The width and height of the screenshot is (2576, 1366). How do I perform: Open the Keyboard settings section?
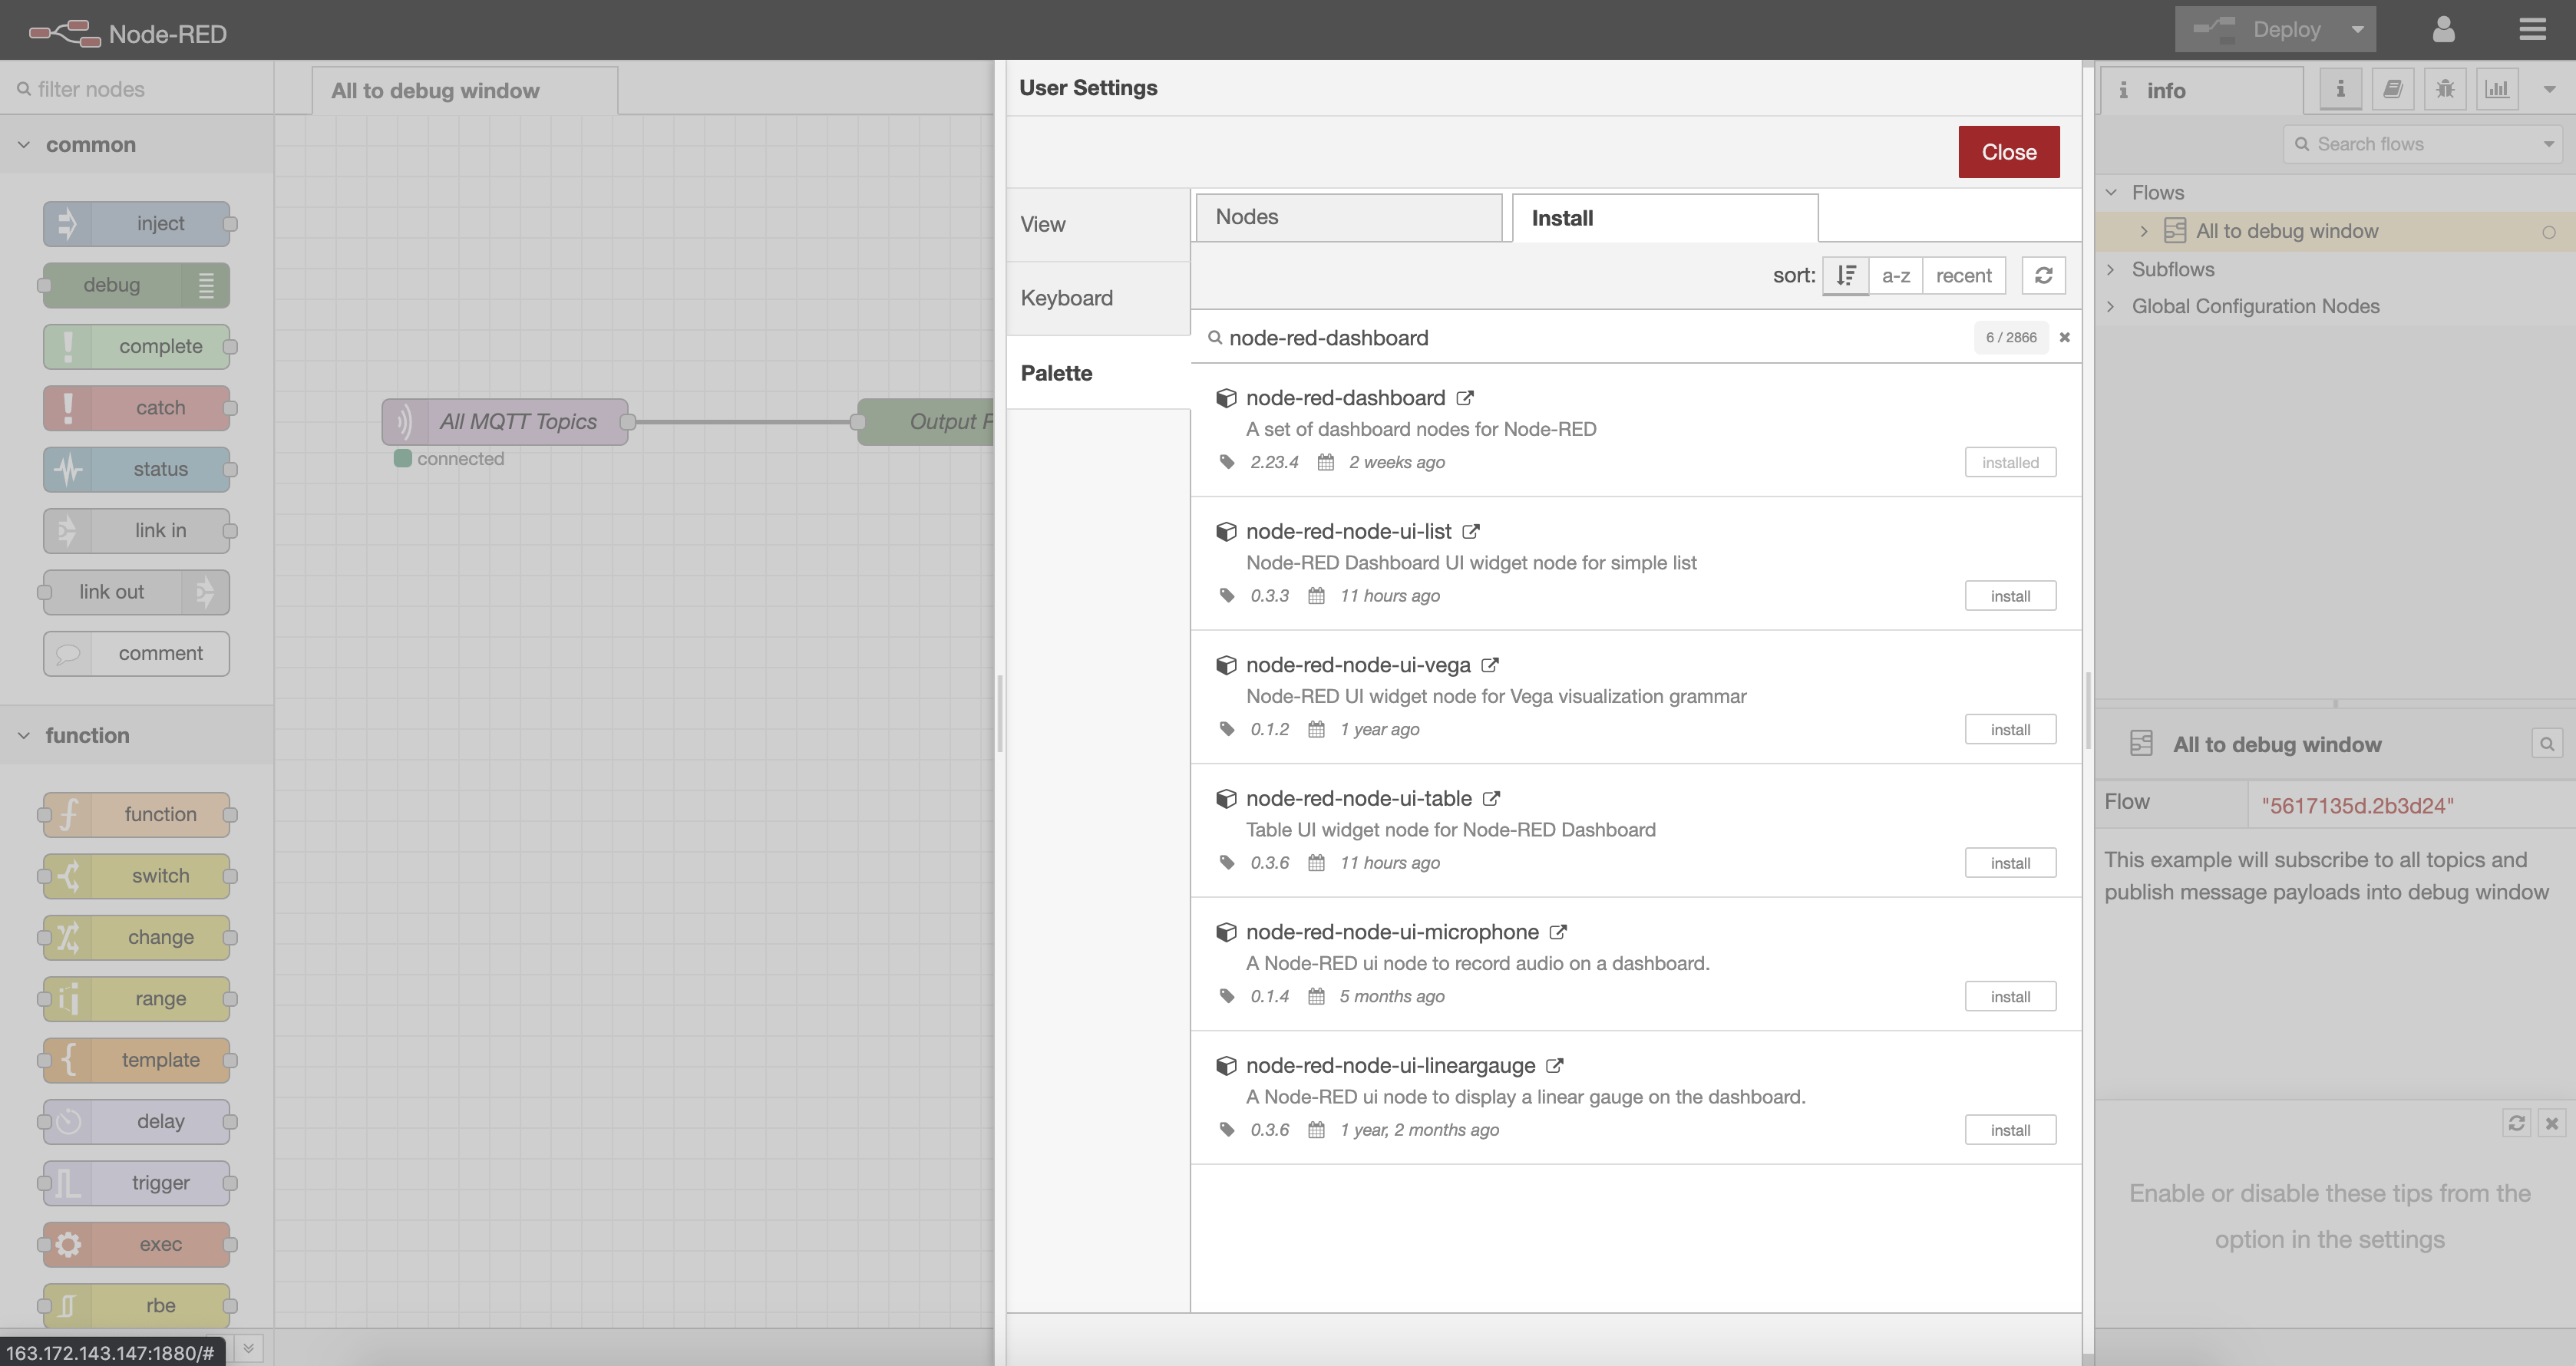pos(1066,298)
